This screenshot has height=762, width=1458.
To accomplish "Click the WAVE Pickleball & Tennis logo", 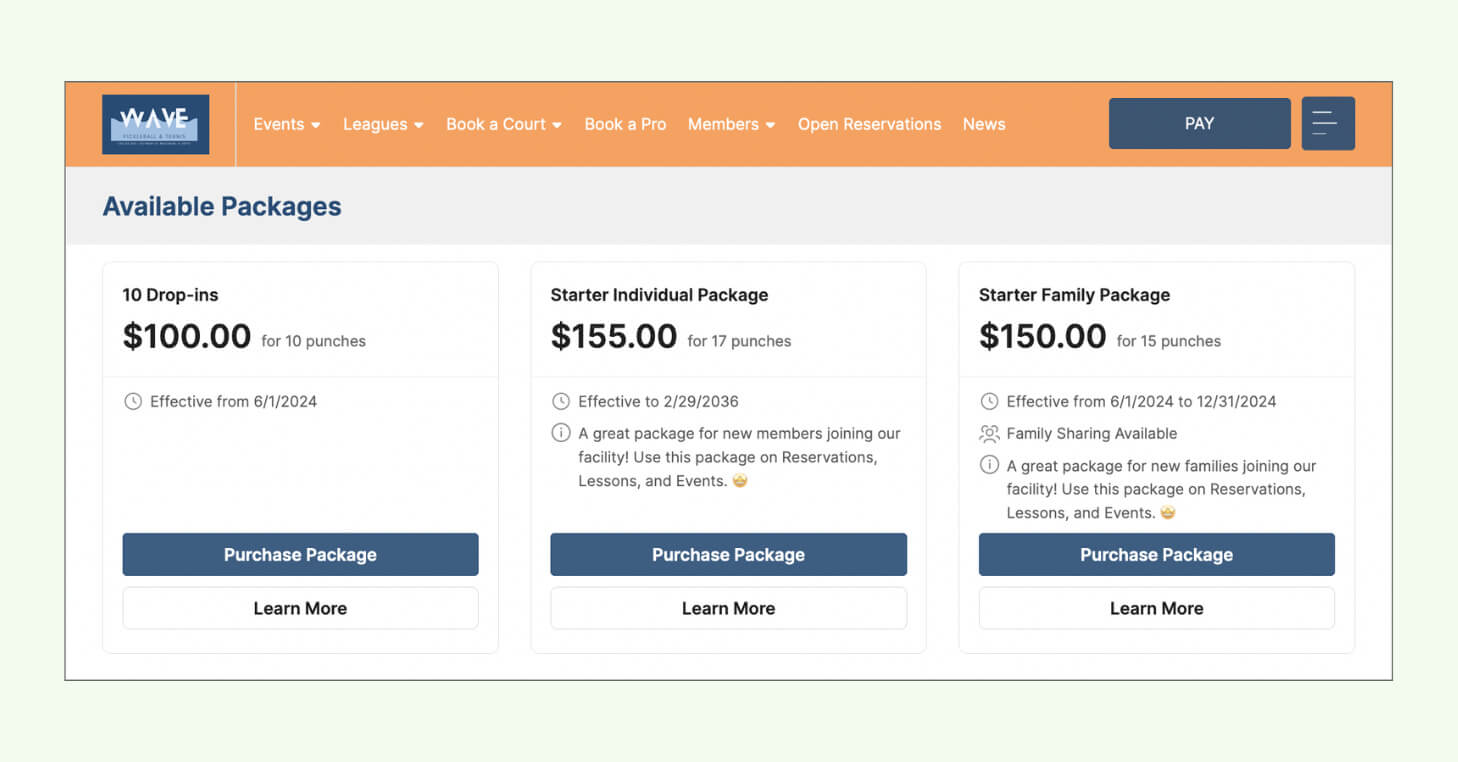I will click(x=155, y=123).
